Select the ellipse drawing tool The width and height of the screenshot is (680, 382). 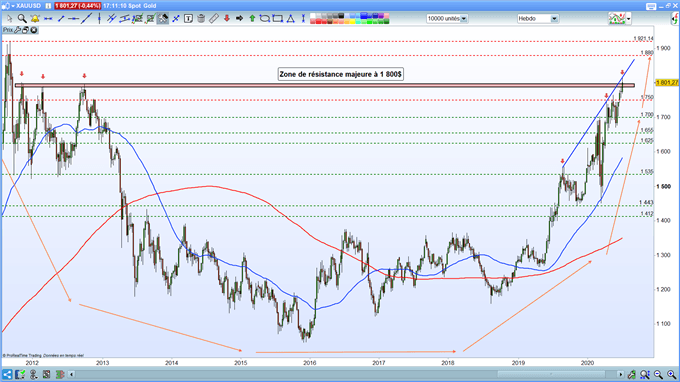point(265,19)
